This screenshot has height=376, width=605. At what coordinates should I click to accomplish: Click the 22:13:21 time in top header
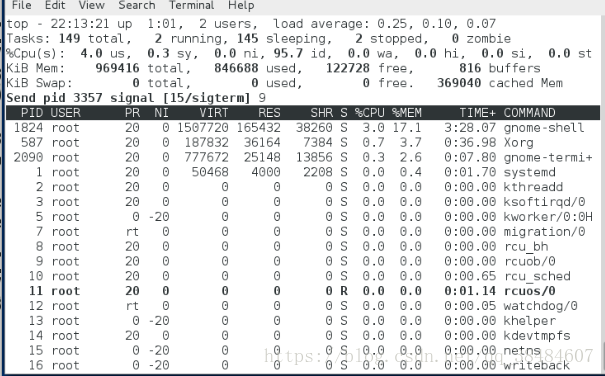pyautogui.click(x=80, y=24)
